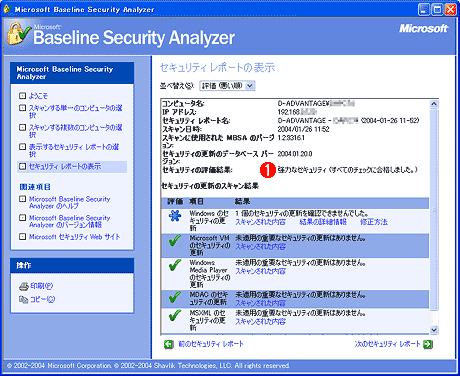
Task: Click the report vertical scrollbar thumb
Action: (x=434, y=209)
